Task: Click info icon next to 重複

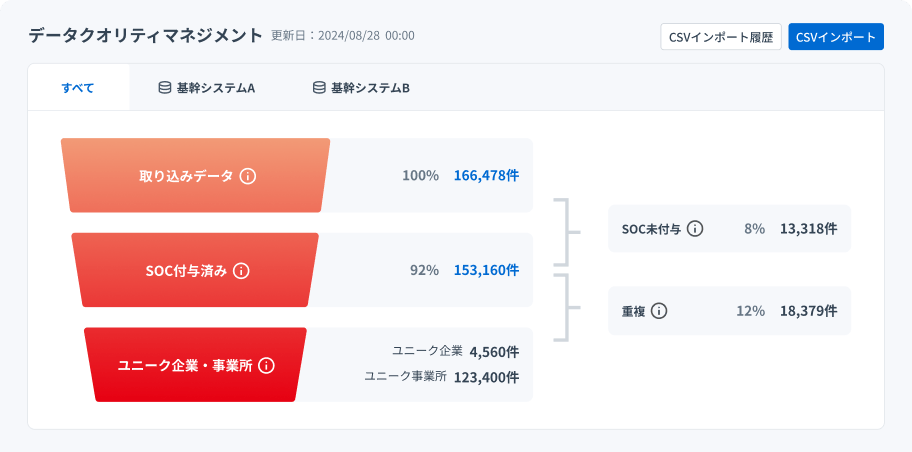Action: coord(659,311)
